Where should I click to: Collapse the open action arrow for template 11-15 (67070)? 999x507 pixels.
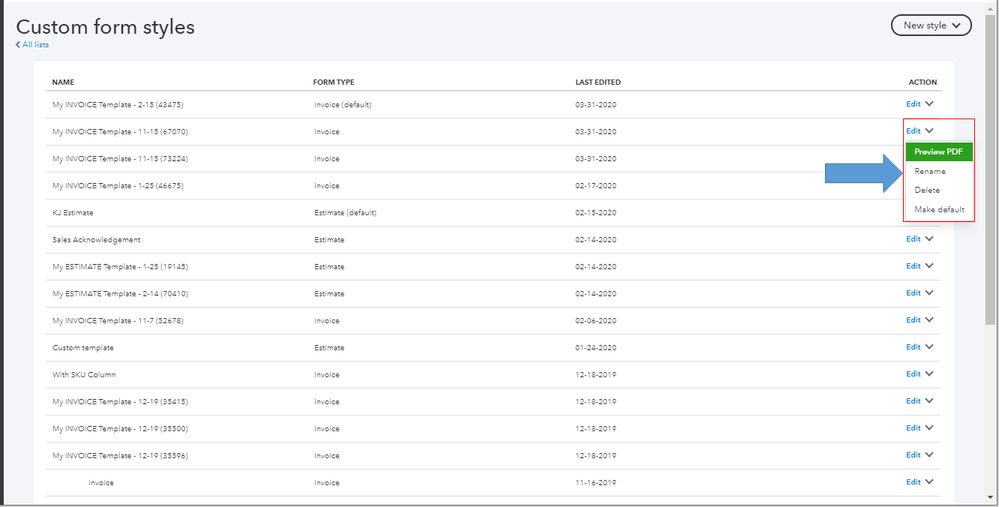pos(930,131)
